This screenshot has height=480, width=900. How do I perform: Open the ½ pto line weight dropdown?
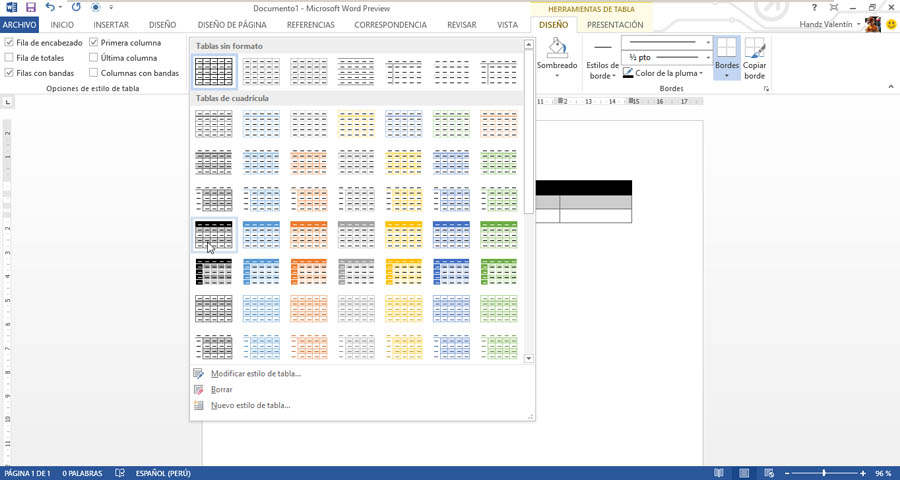tap(709, 58)
